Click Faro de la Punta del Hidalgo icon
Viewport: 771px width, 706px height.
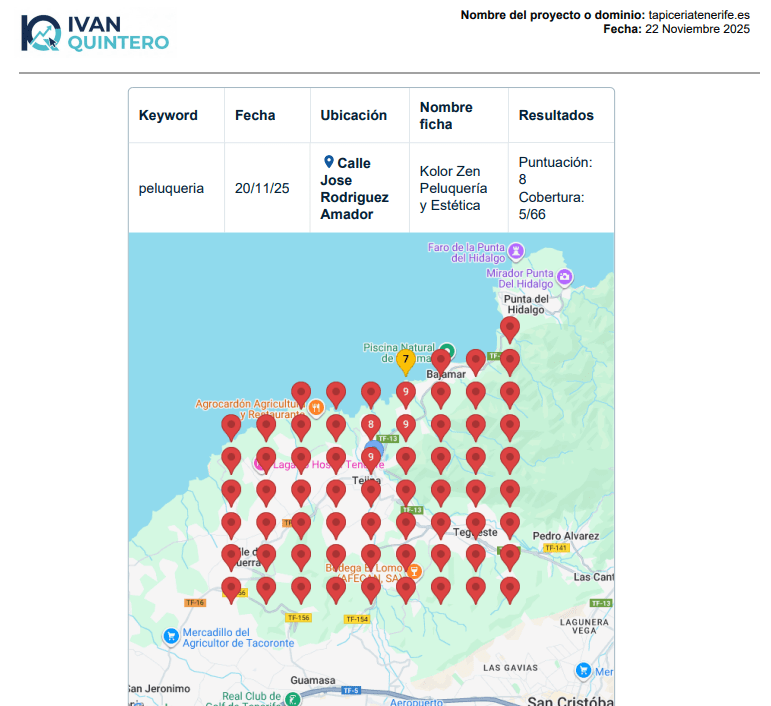516,251
